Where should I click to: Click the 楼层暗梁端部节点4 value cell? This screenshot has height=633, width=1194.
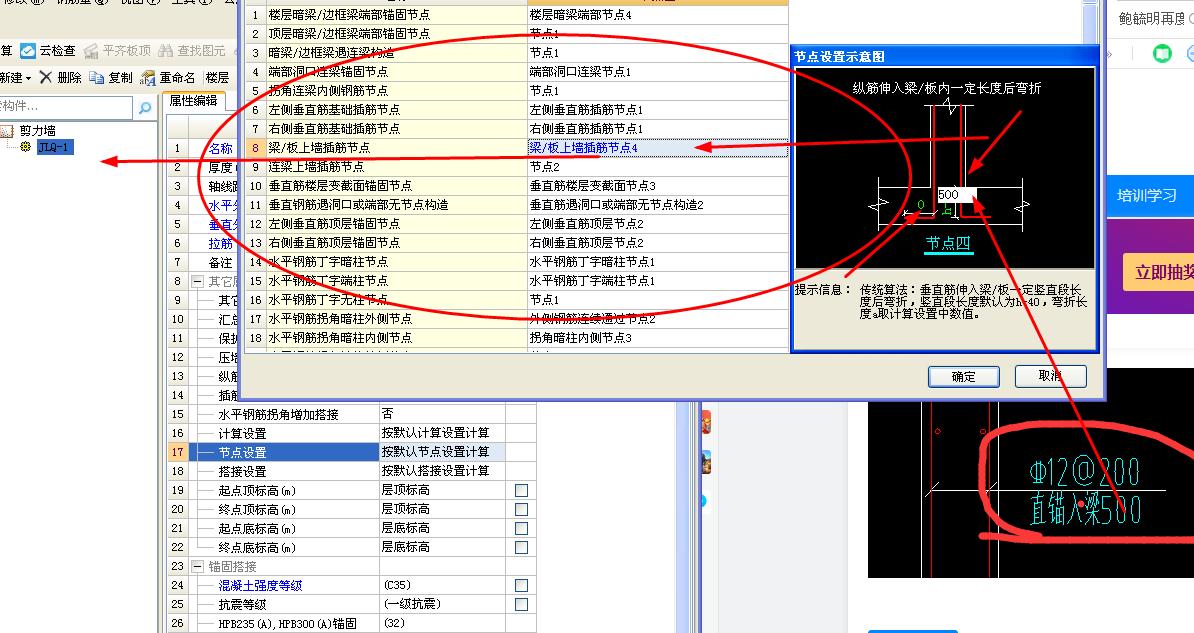click(658, 14)
